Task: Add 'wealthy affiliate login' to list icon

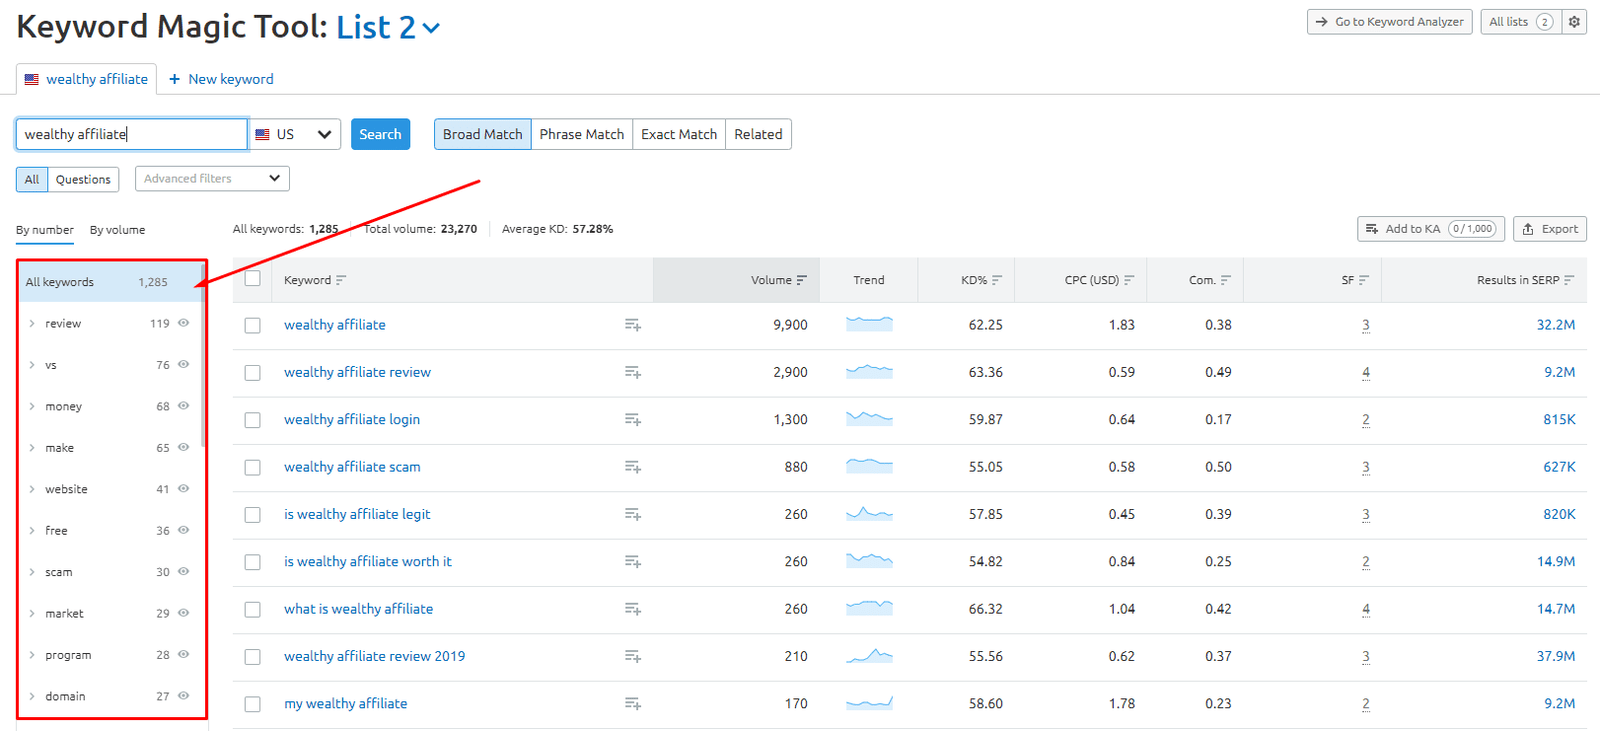Action: click(632, 420)
